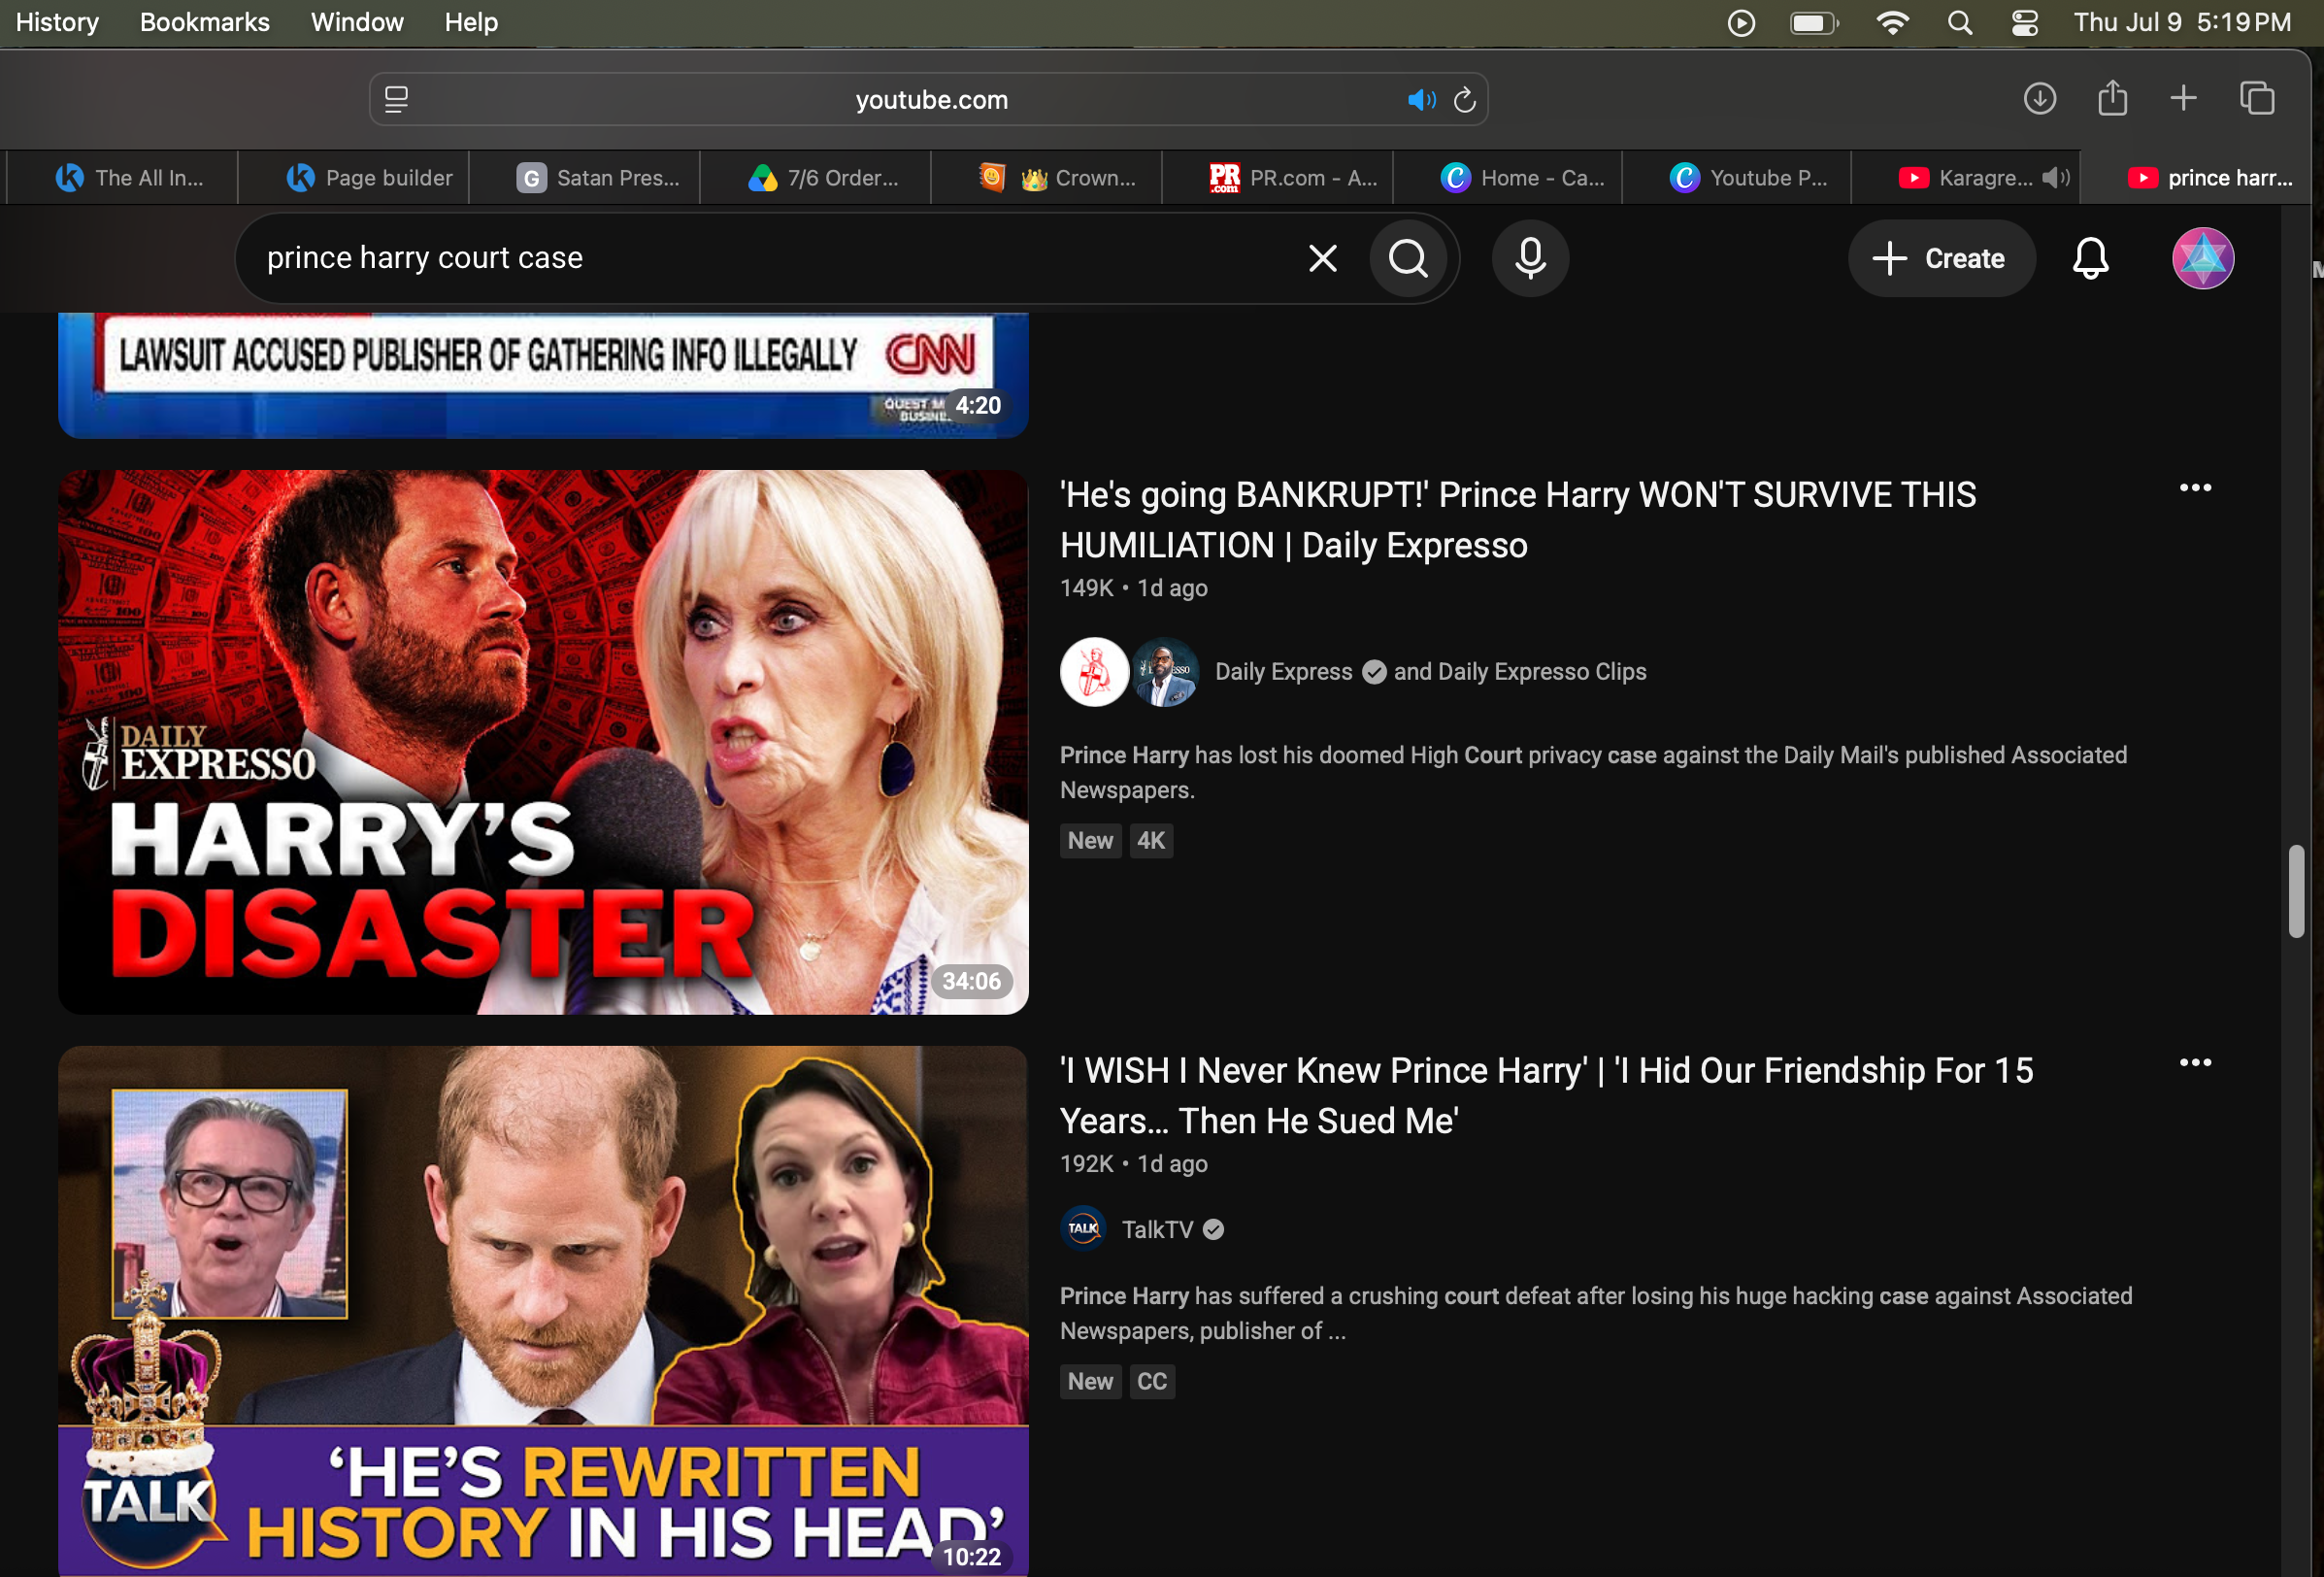The width and height of the screenshot is (2324, 1577).
Task: Open the Harry's Disaster video thumbnail
Action: pos(543,742)
